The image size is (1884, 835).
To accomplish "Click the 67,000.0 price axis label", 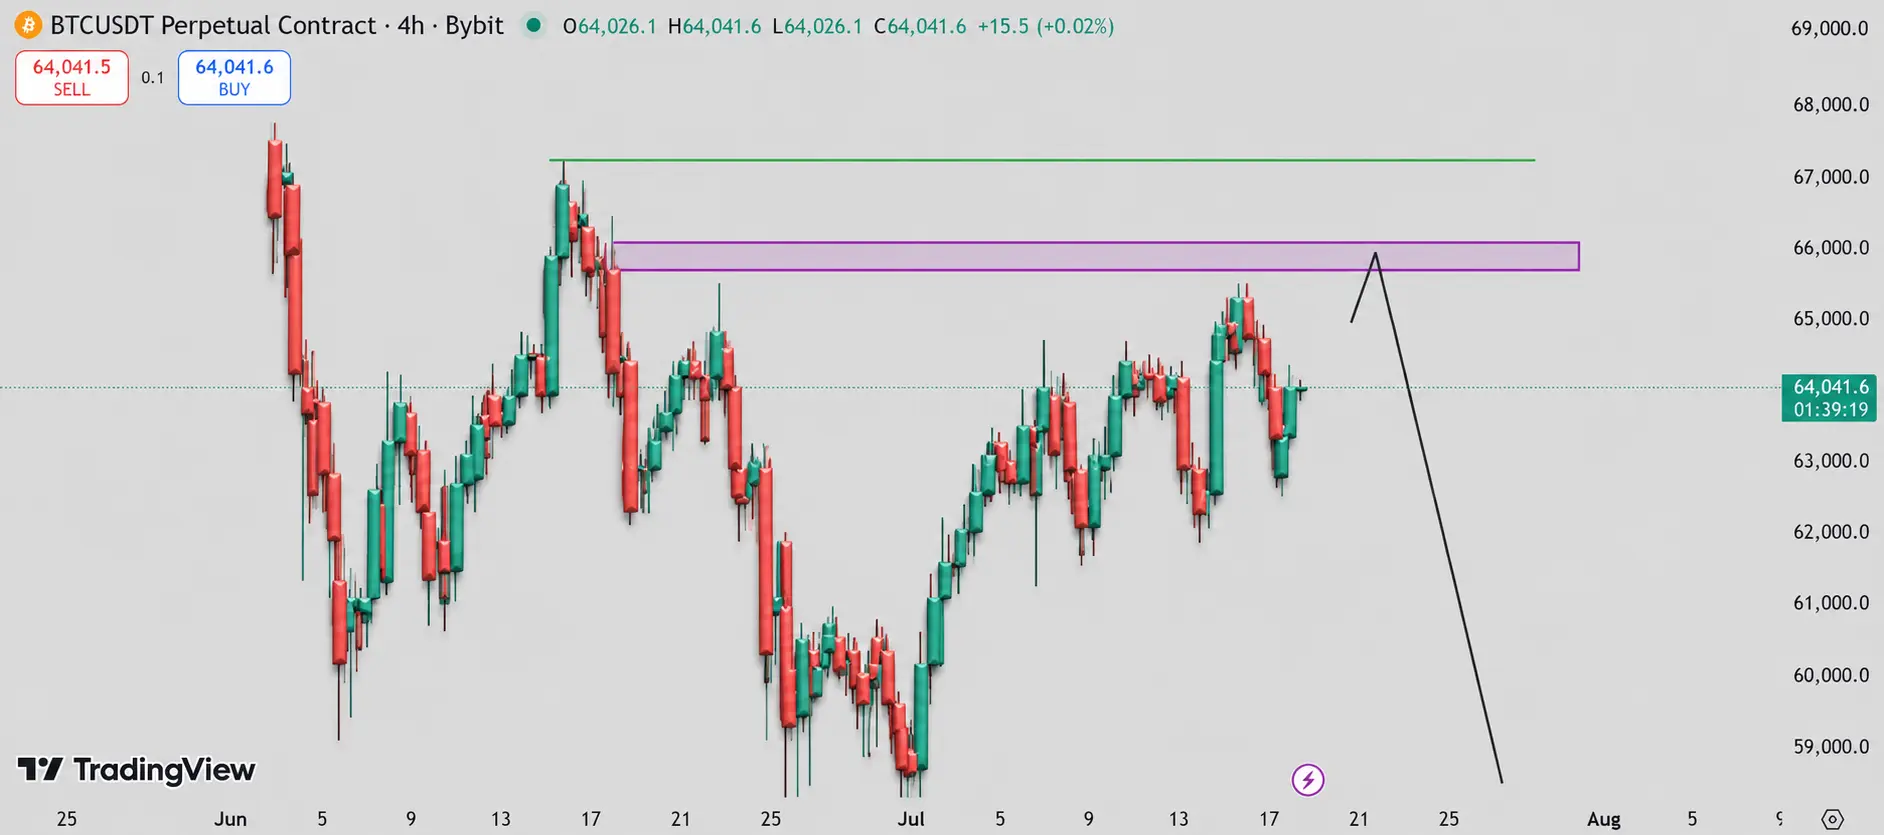I will point(1830,177).
